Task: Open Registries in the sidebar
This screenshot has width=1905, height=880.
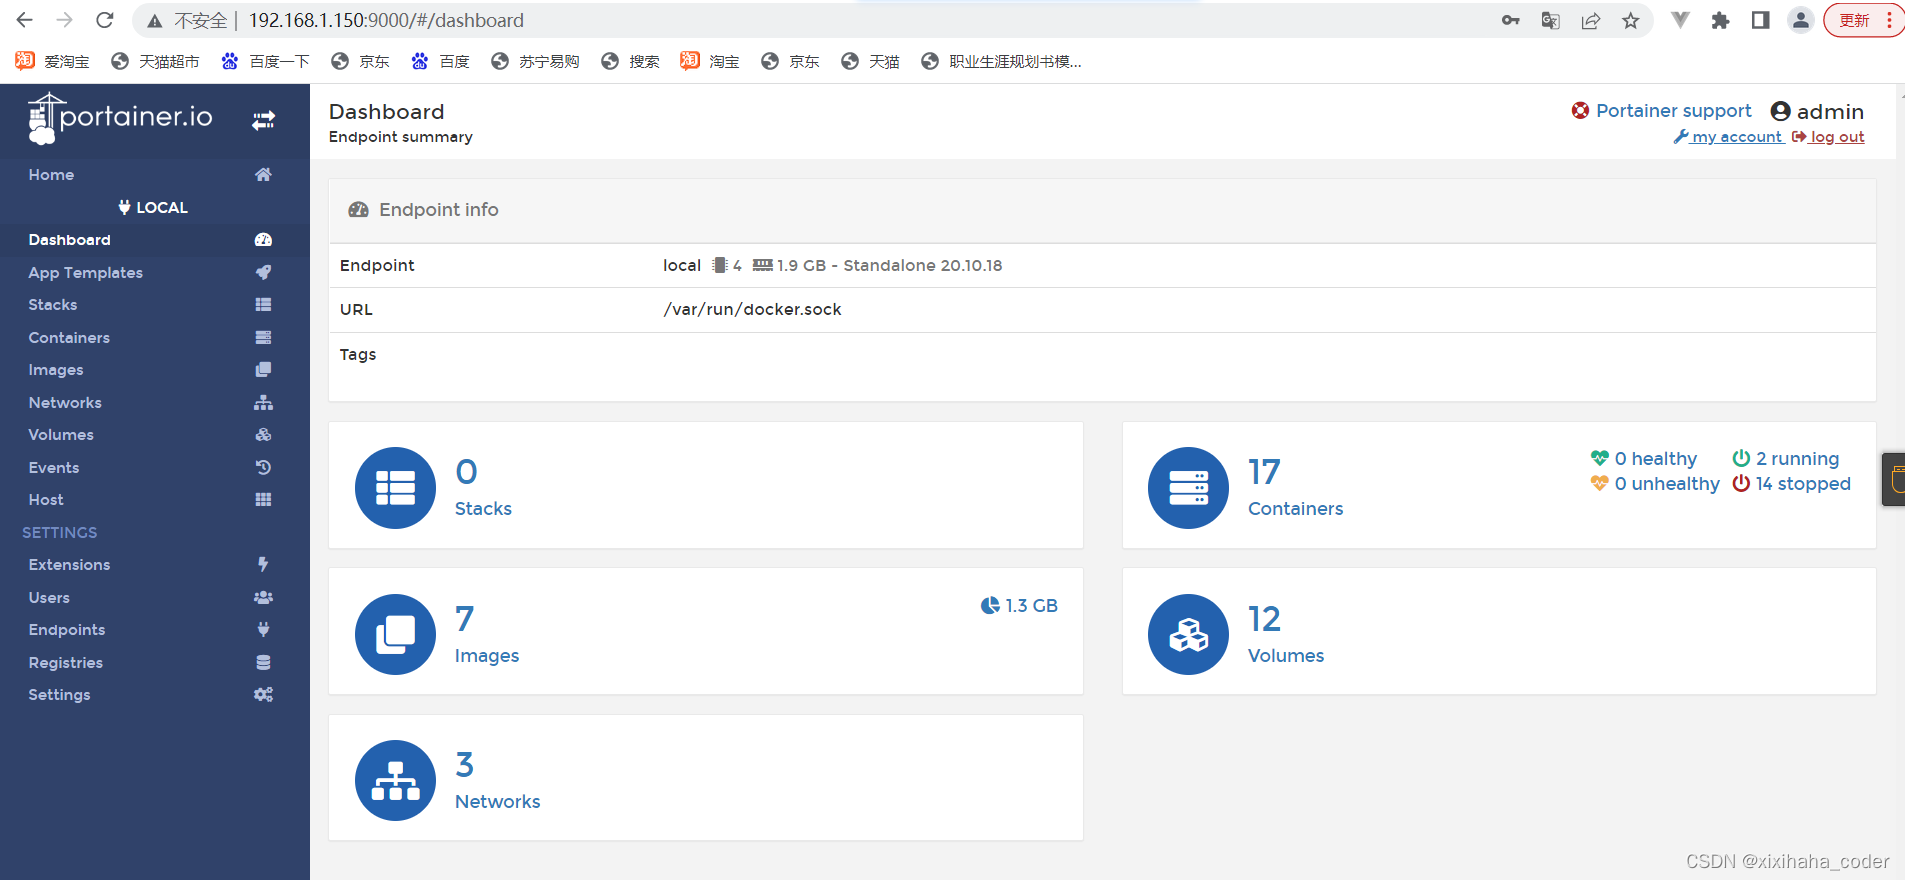Action: [155, 662]
